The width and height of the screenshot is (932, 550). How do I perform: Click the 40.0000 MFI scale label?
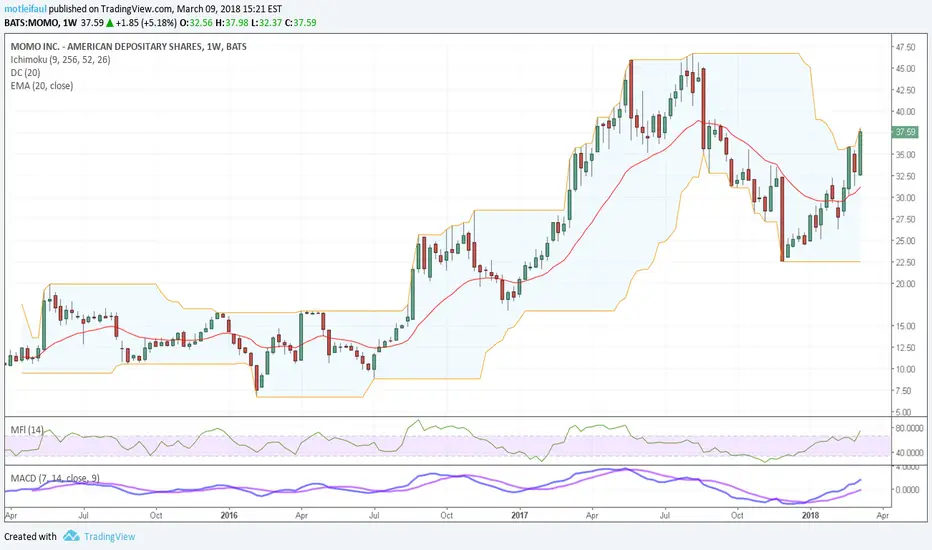(x=909, y=452)
